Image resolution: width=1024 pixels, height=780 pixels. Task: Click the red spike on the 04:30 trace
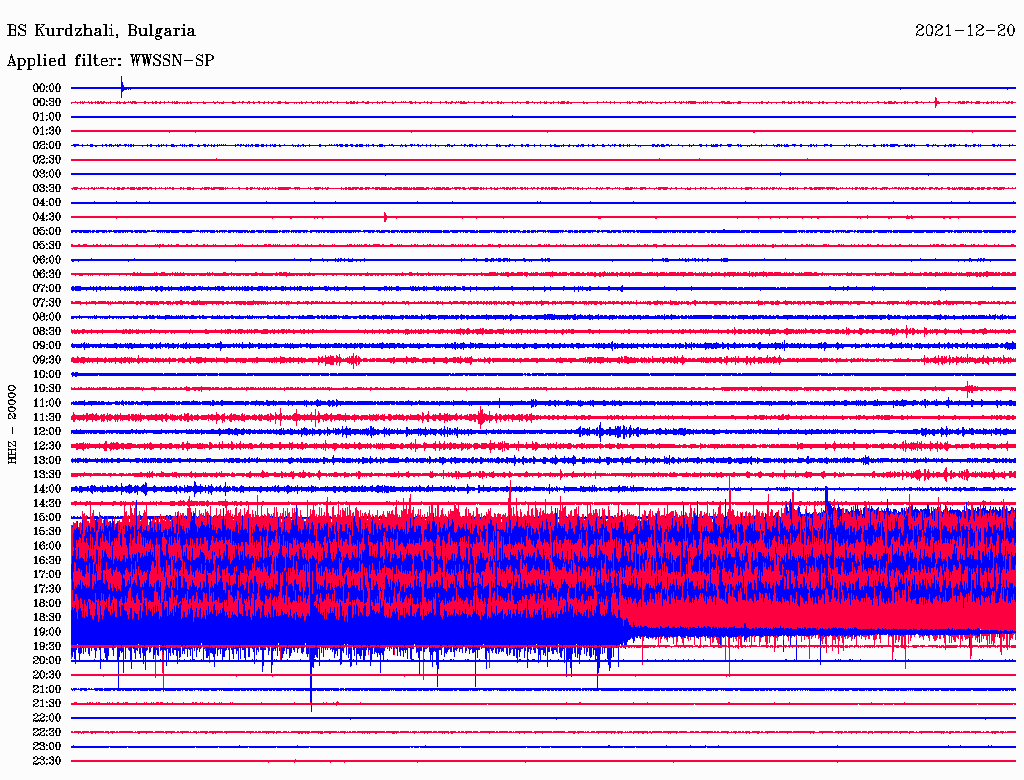385,217
